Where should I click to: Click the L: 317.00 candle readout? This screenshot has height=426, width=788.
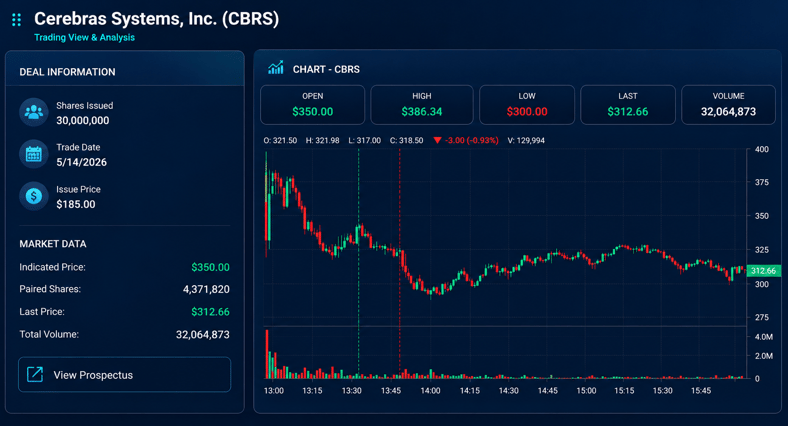[364, 141]
